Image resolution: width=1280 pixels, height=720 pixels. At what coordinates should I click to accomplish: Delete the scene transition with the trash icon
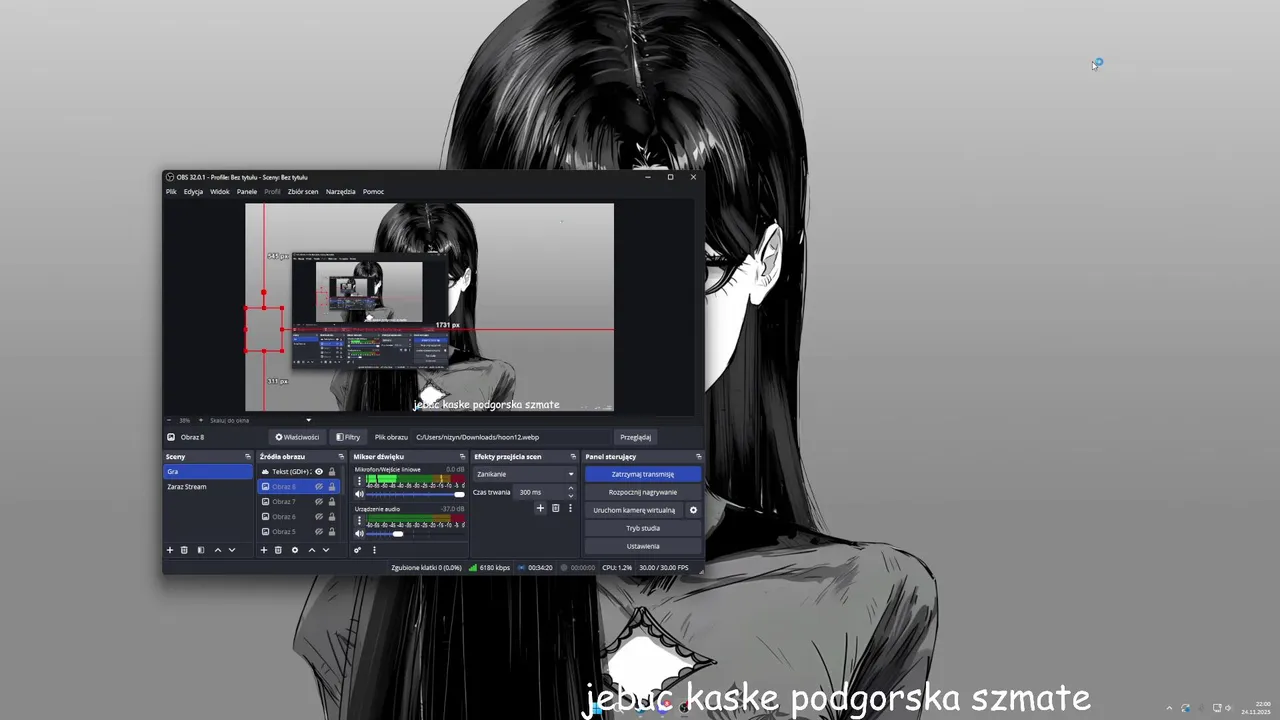pyautogui.click(x=556, y=508)
